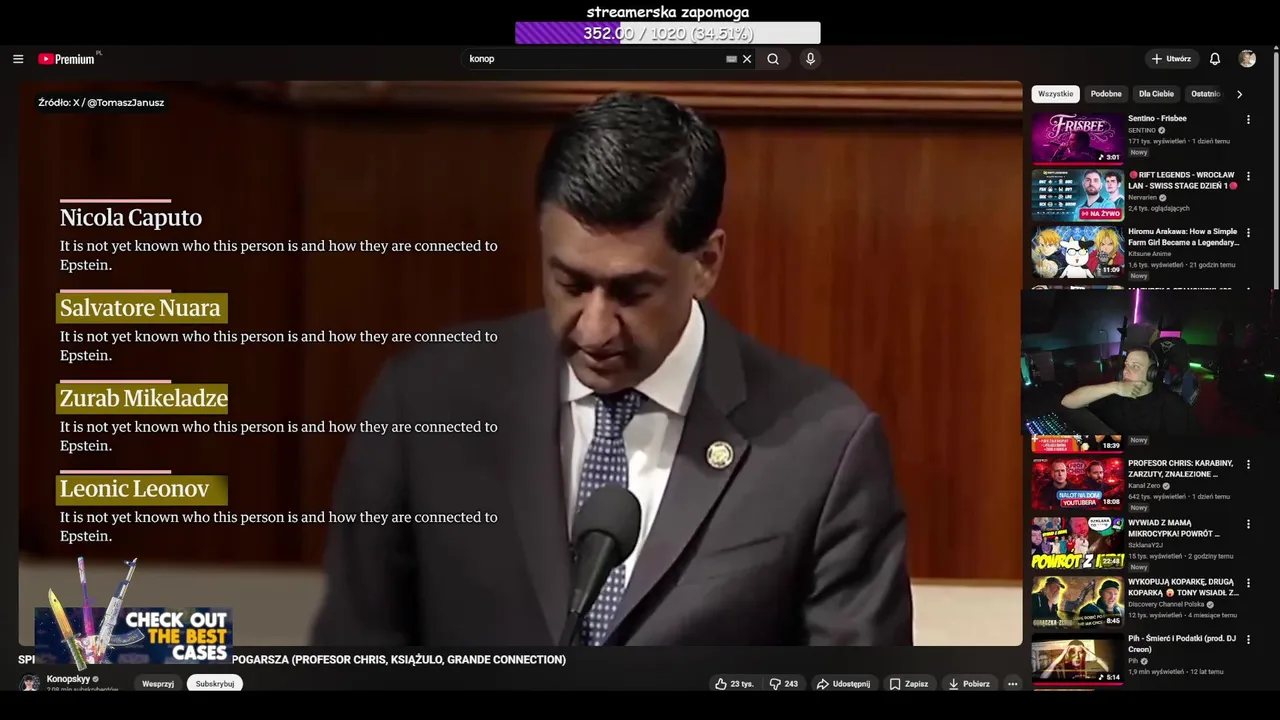Click the Nervarien channel name
This screenshot has height=720, width=1280.
coord(1143,197)
